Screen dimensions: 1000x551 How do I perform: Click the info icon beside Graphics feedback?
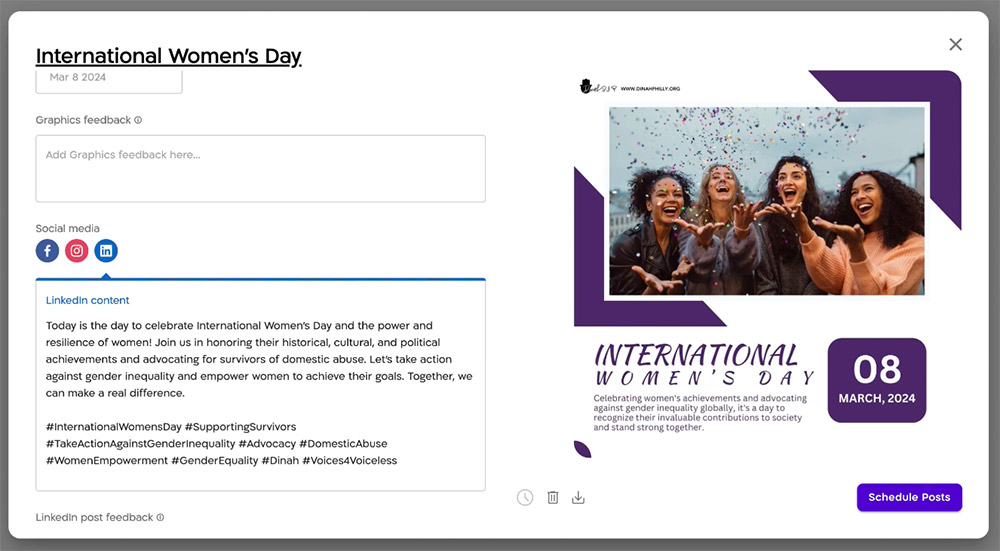pyautogui.click(x=138, y=121)
